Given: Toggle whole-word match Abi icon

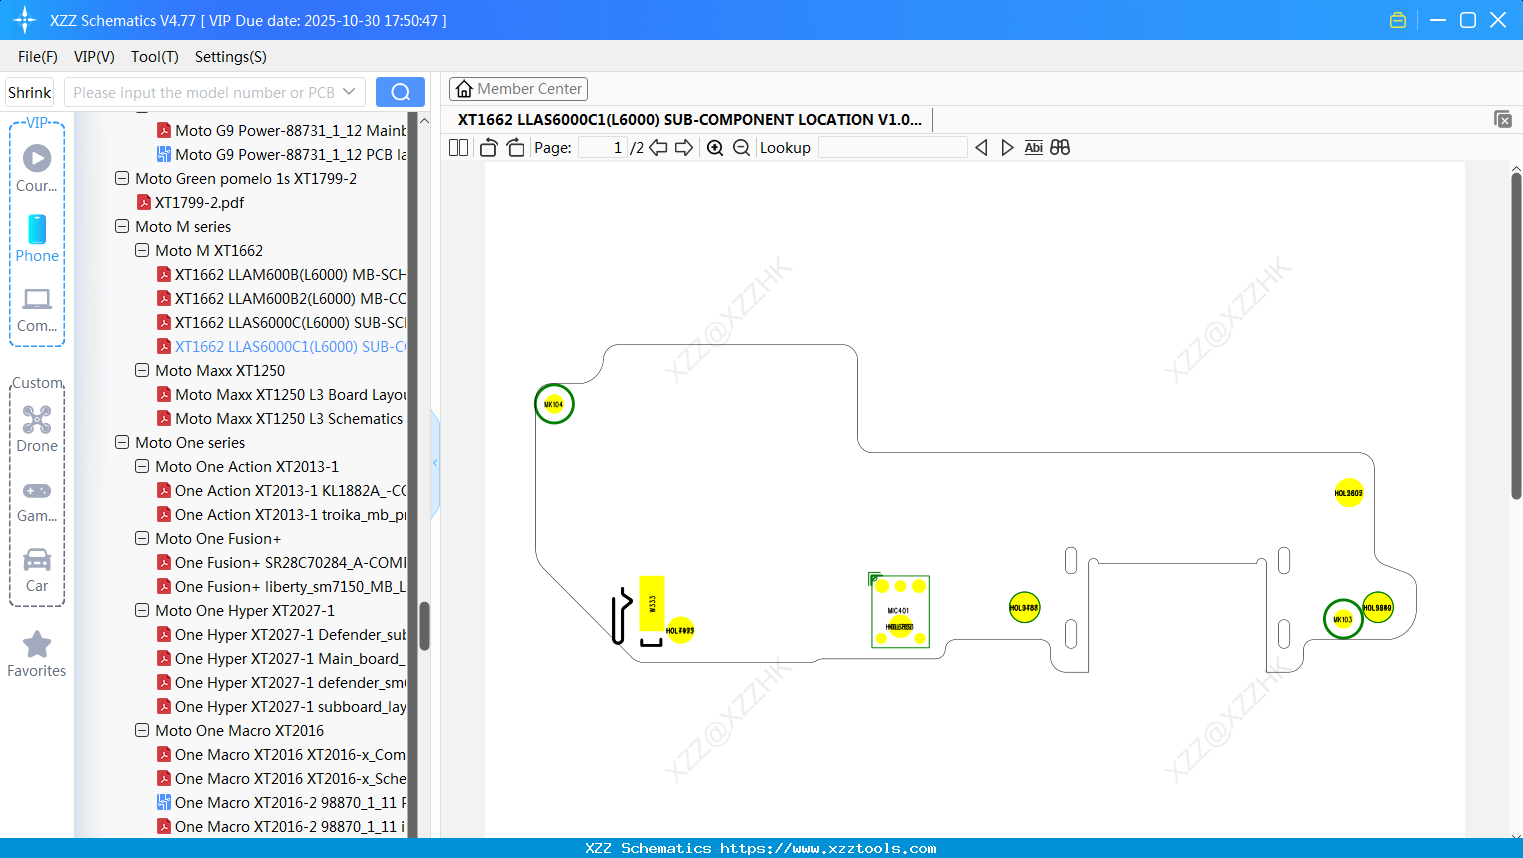Looking at the screenshot, I should click(x=1034, y=148).
